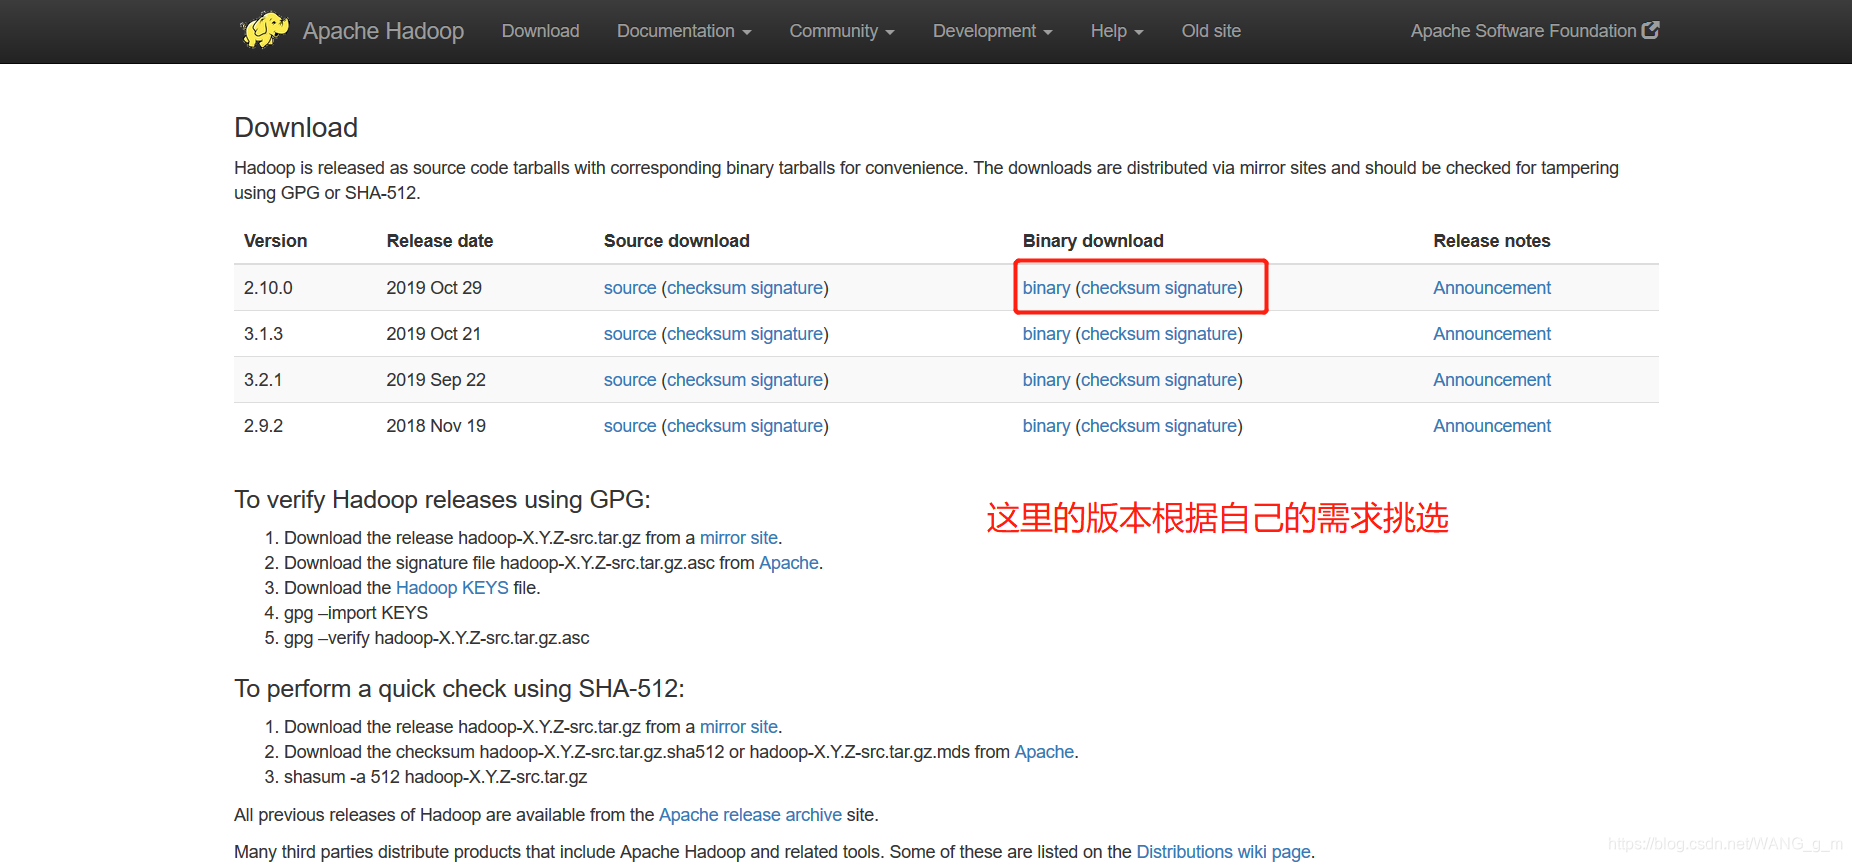Open signature of 2.9.2 source download
Screen dimensions: 1852x862
pos(787,426)
